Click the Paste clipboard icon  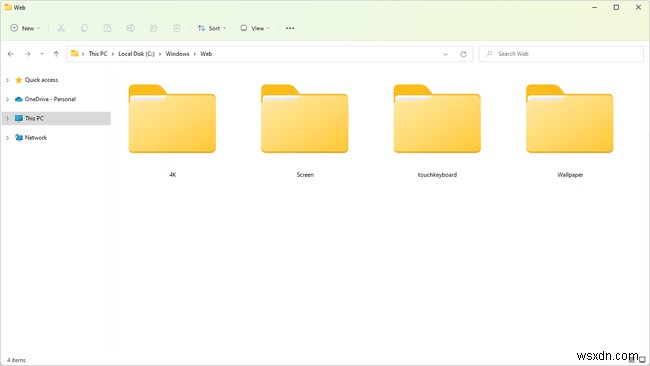pos(107,28)
